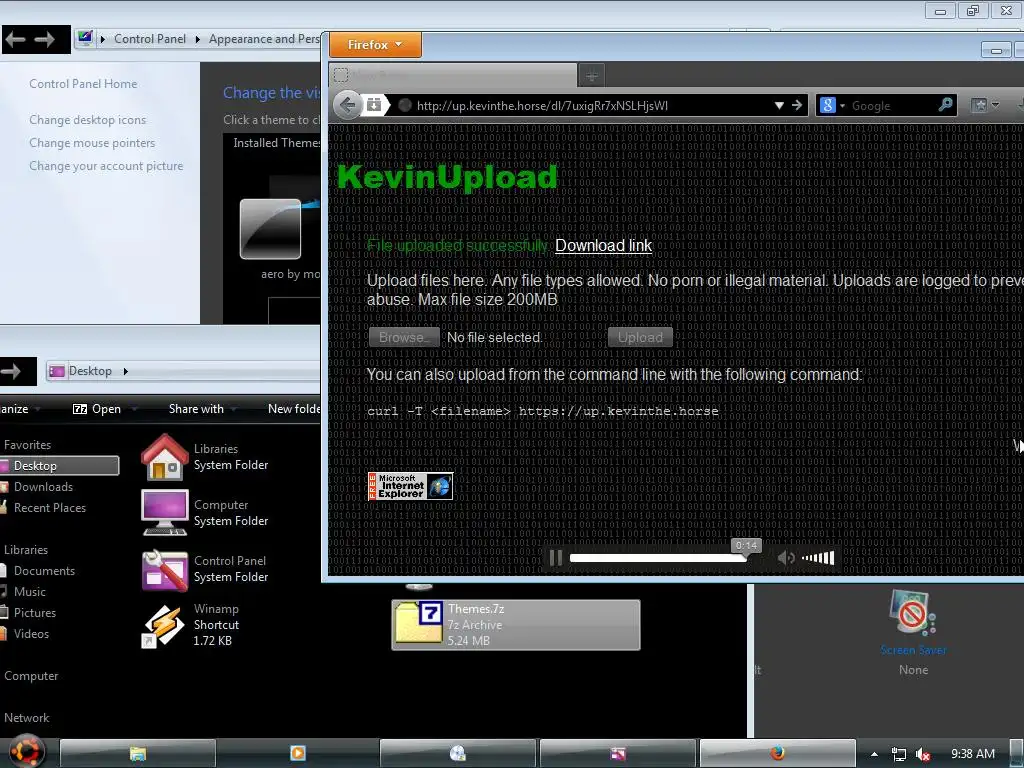Screen dimensions: 1024x768
Task: Select the Computer system folder icon
Action: (x=165, y=513)
